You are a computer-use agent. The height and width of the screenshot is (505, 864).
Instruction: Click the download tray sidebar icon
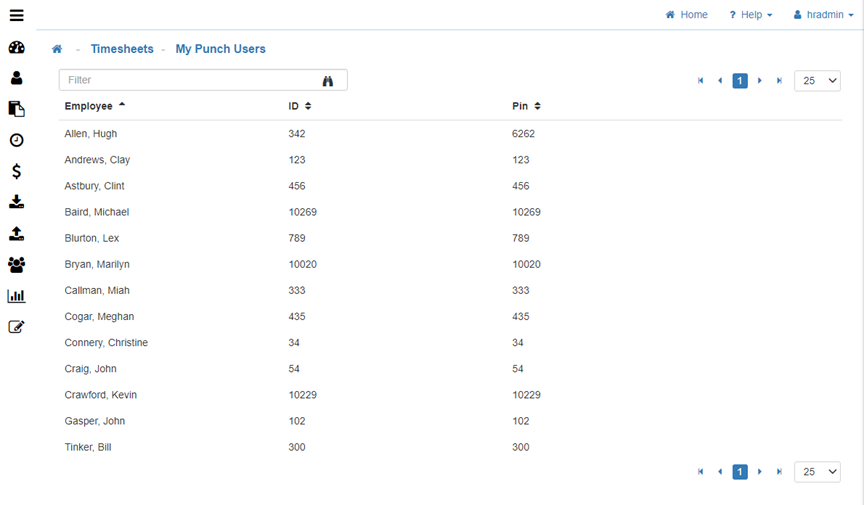[x=16, y=202]
